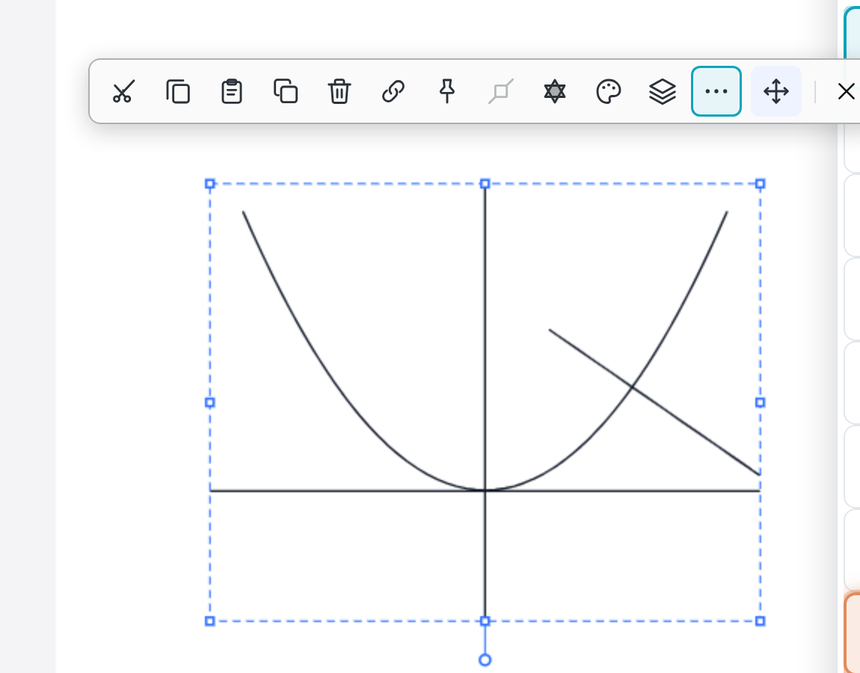This screenshot has width=860, height=673.
Task: Select the bottom-right resize handle
Action: tap(760, 621)
